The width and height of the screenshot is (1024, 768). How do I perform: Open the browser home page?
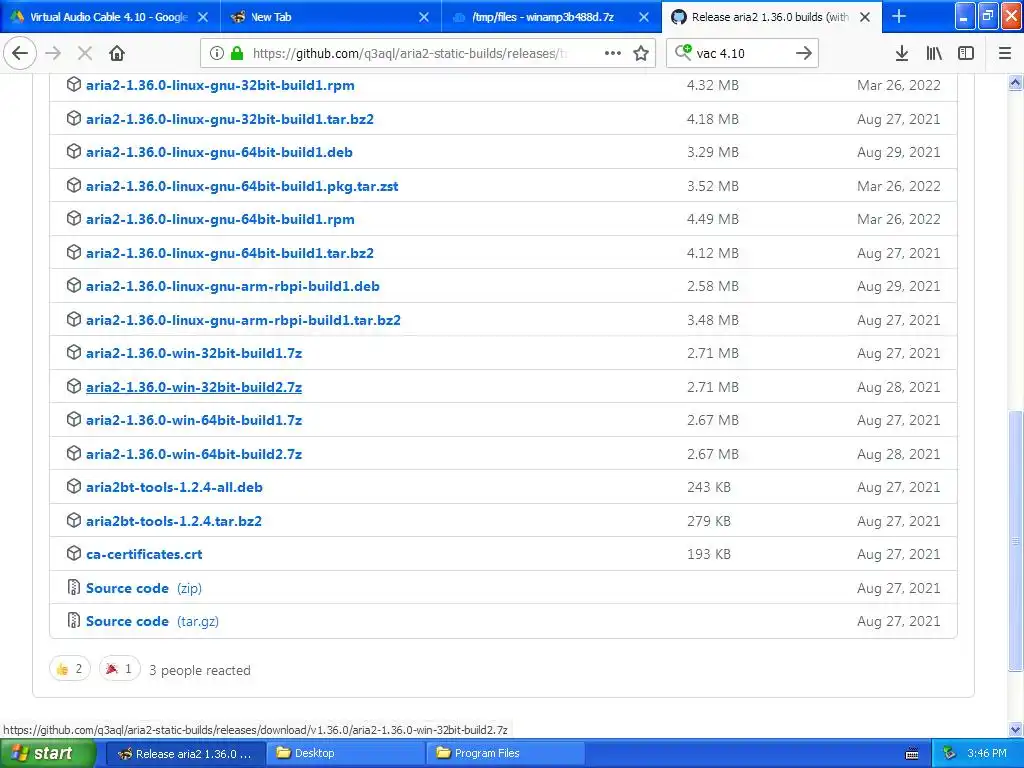pos(117,53)
